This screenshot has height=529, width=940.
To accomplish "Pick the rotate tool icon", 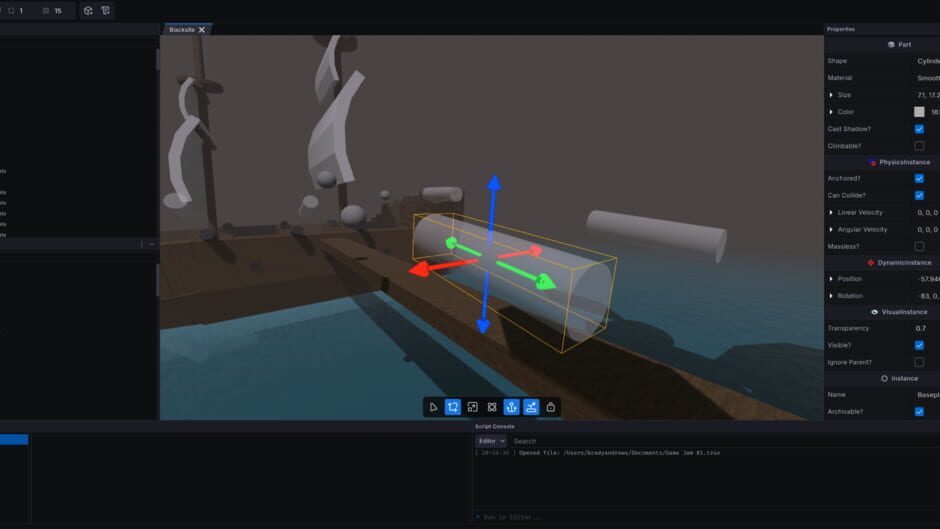I will 492,407.
